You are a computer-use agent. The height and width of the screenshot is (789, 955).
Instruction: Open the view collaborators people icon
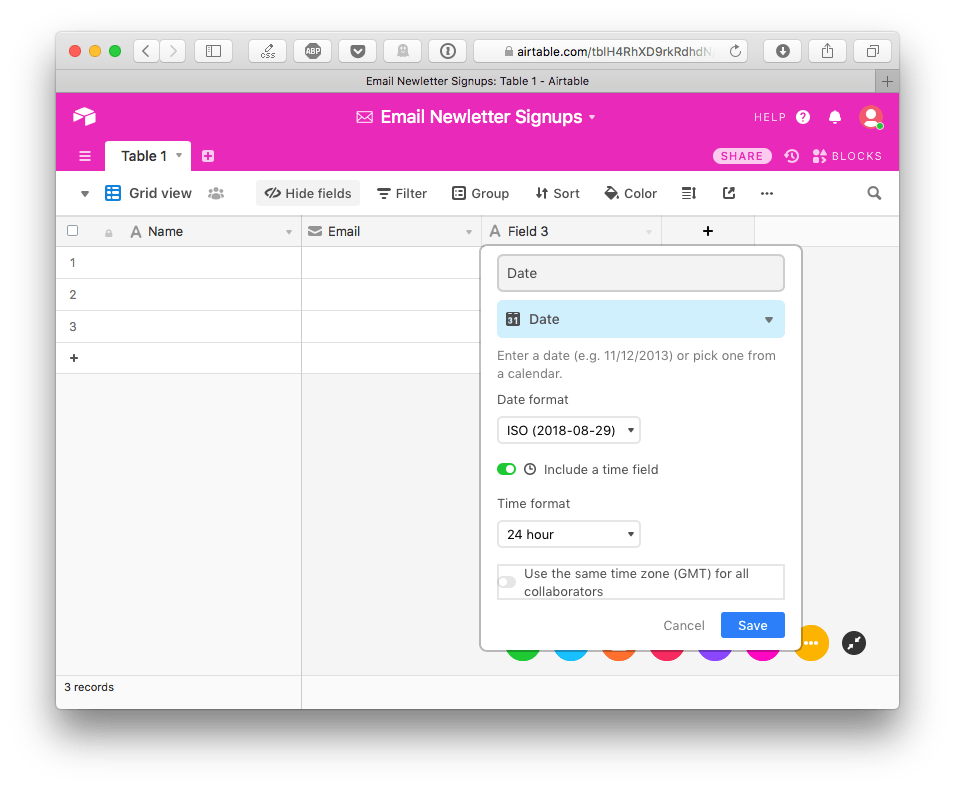pyautogui.click(x=216, y=193)
